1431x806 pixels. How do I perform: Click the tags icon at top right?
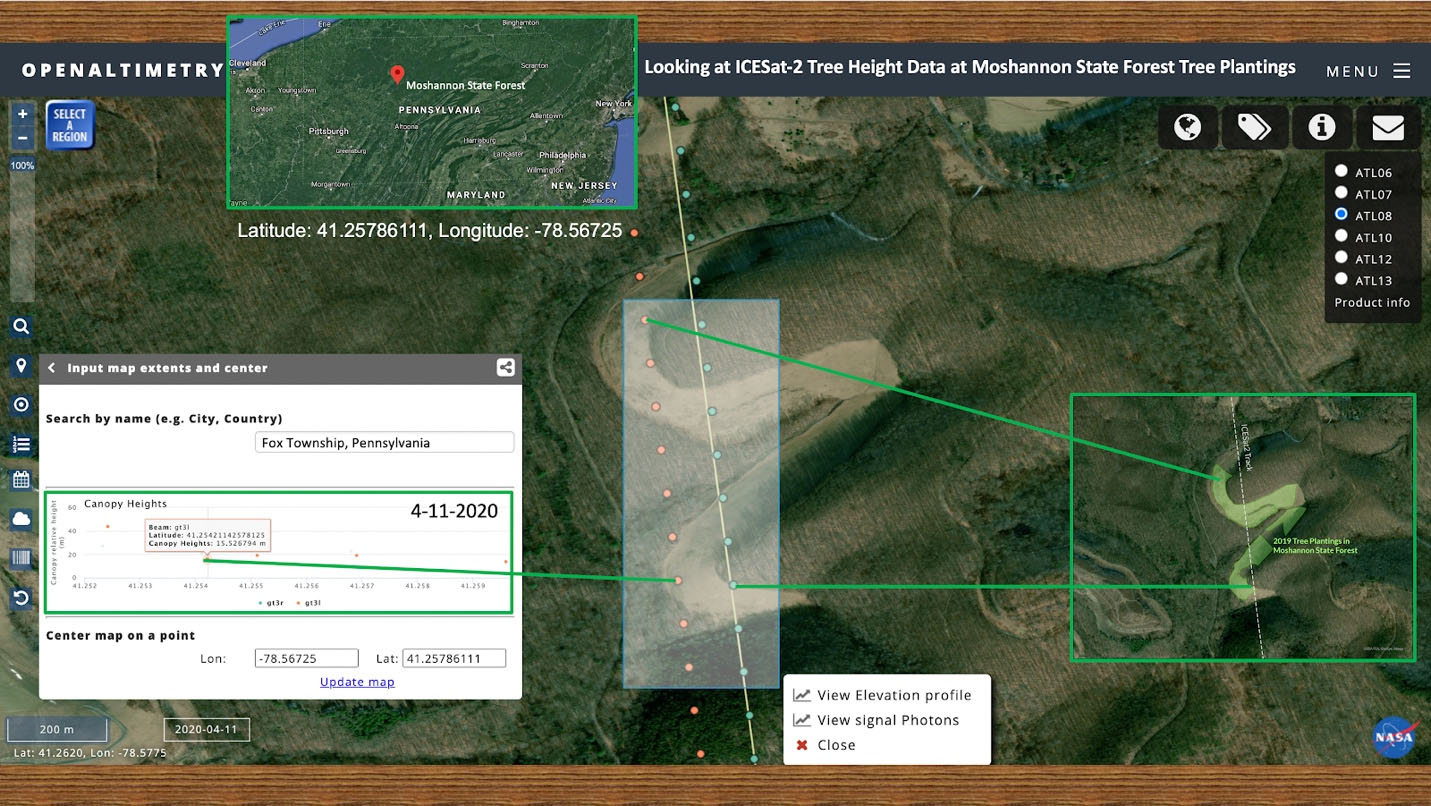pos(1254,127)
